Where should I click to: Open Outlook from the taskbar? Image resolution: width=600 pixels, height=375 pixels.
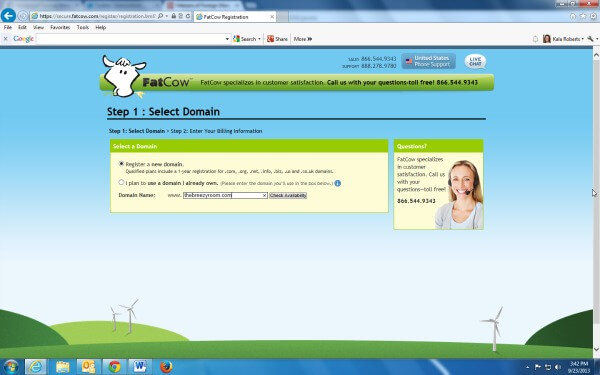88,367
